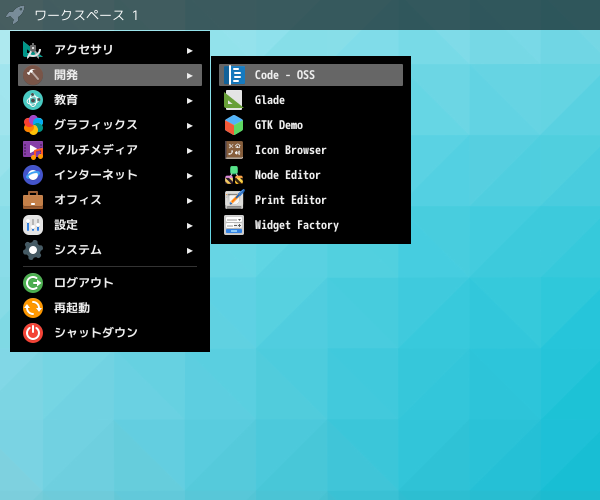Click the Node Editor icon

(234, 175)
